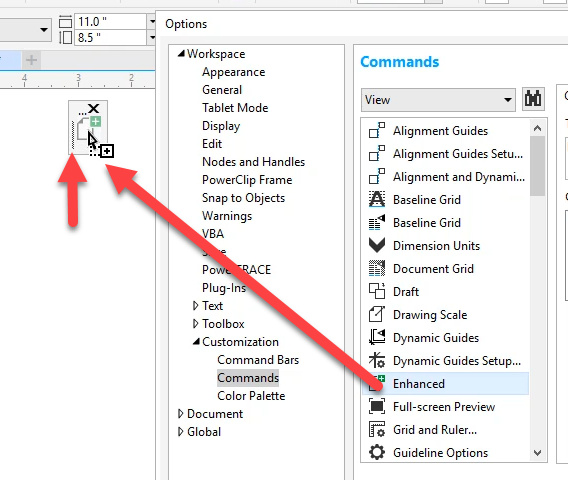Select the Guideline Options gear icon
Screen dimensions: 568x480
coord(377,452)
